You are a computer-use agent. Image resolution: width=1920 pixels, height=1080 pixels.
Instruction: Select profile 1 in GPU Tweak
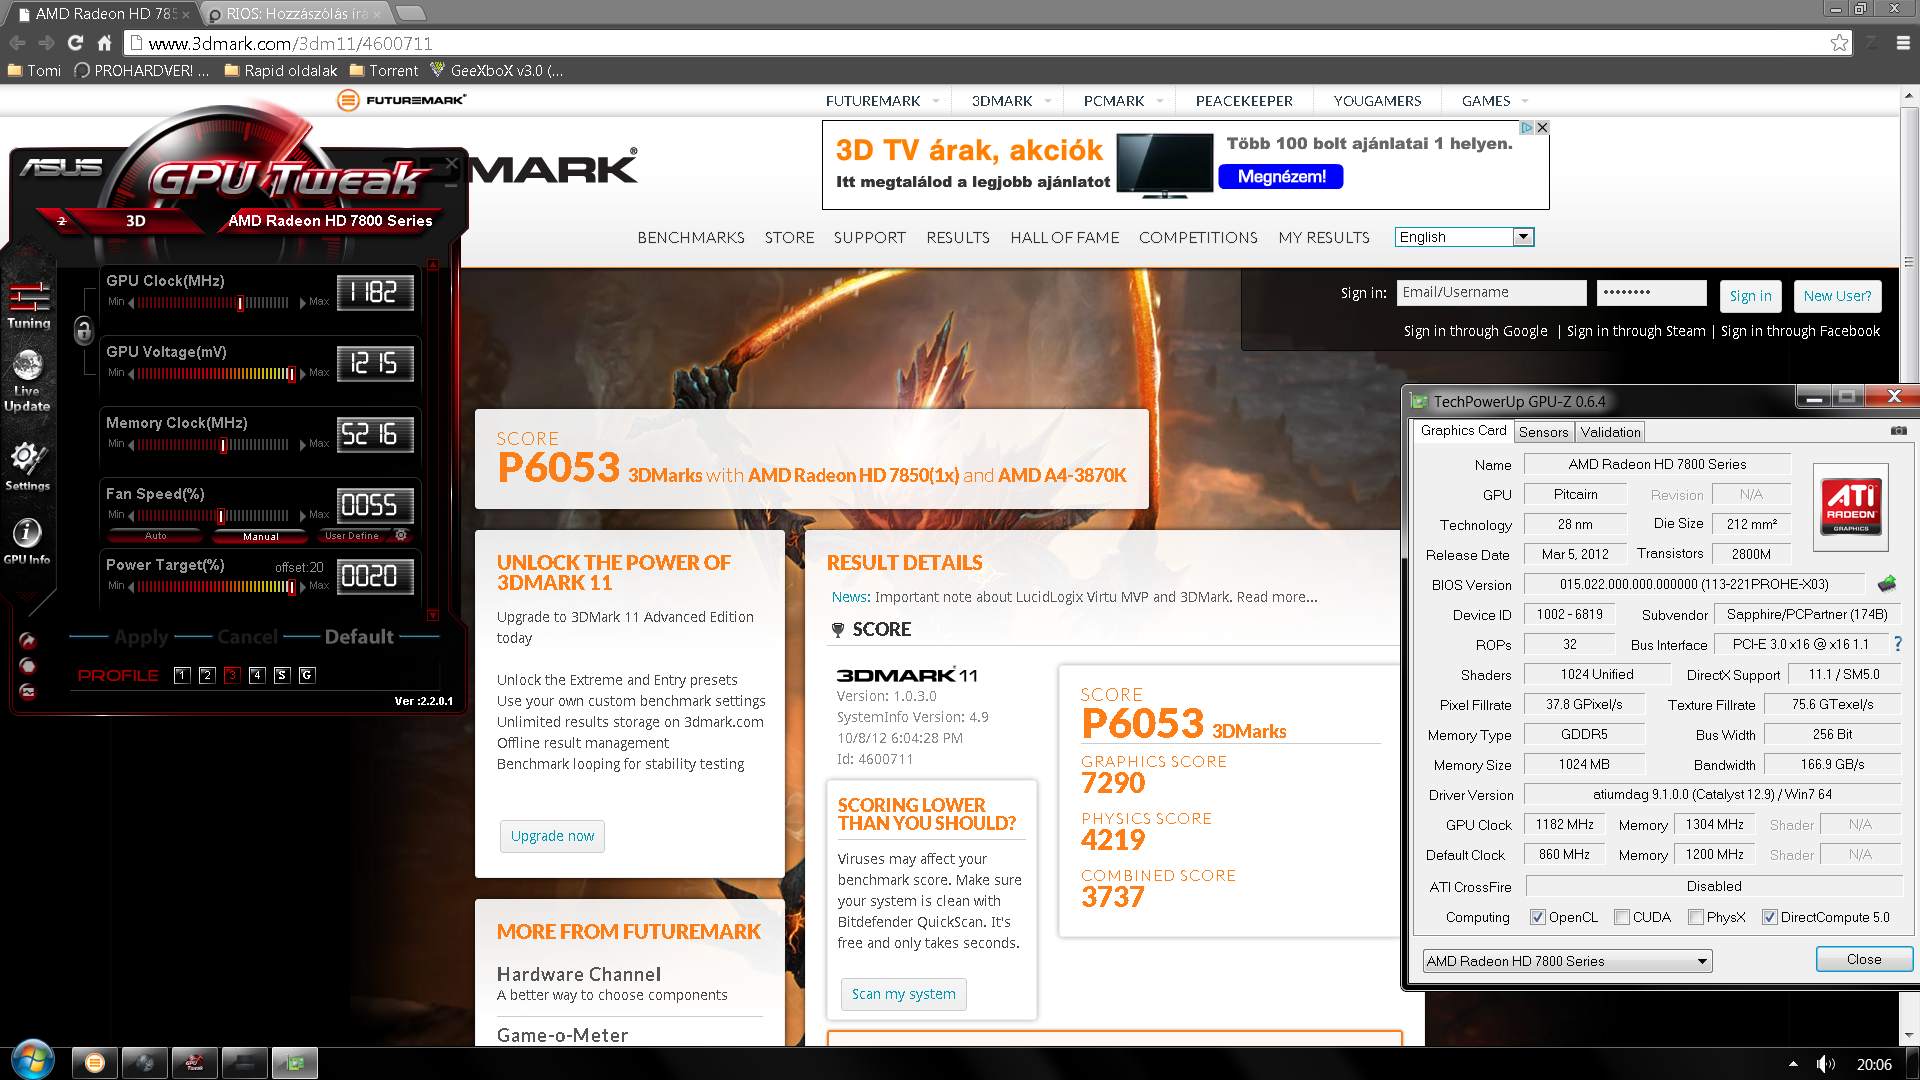181,675
